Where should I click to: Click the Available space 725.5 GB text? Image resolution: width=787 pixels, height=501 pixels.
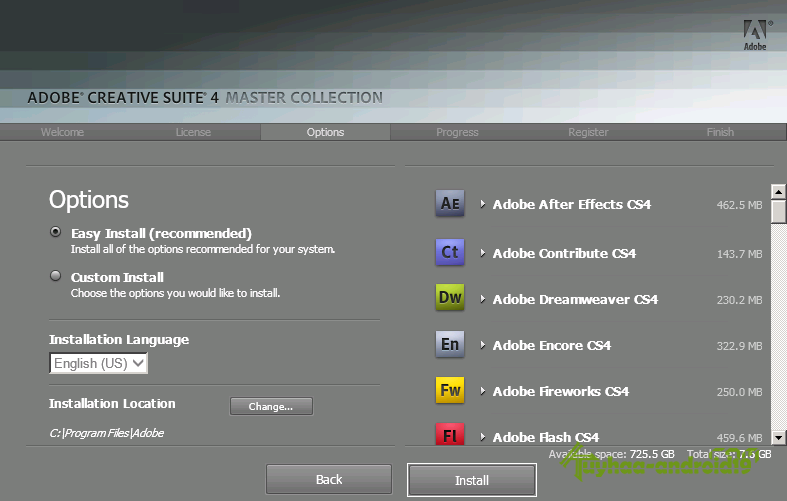[611, 454]
